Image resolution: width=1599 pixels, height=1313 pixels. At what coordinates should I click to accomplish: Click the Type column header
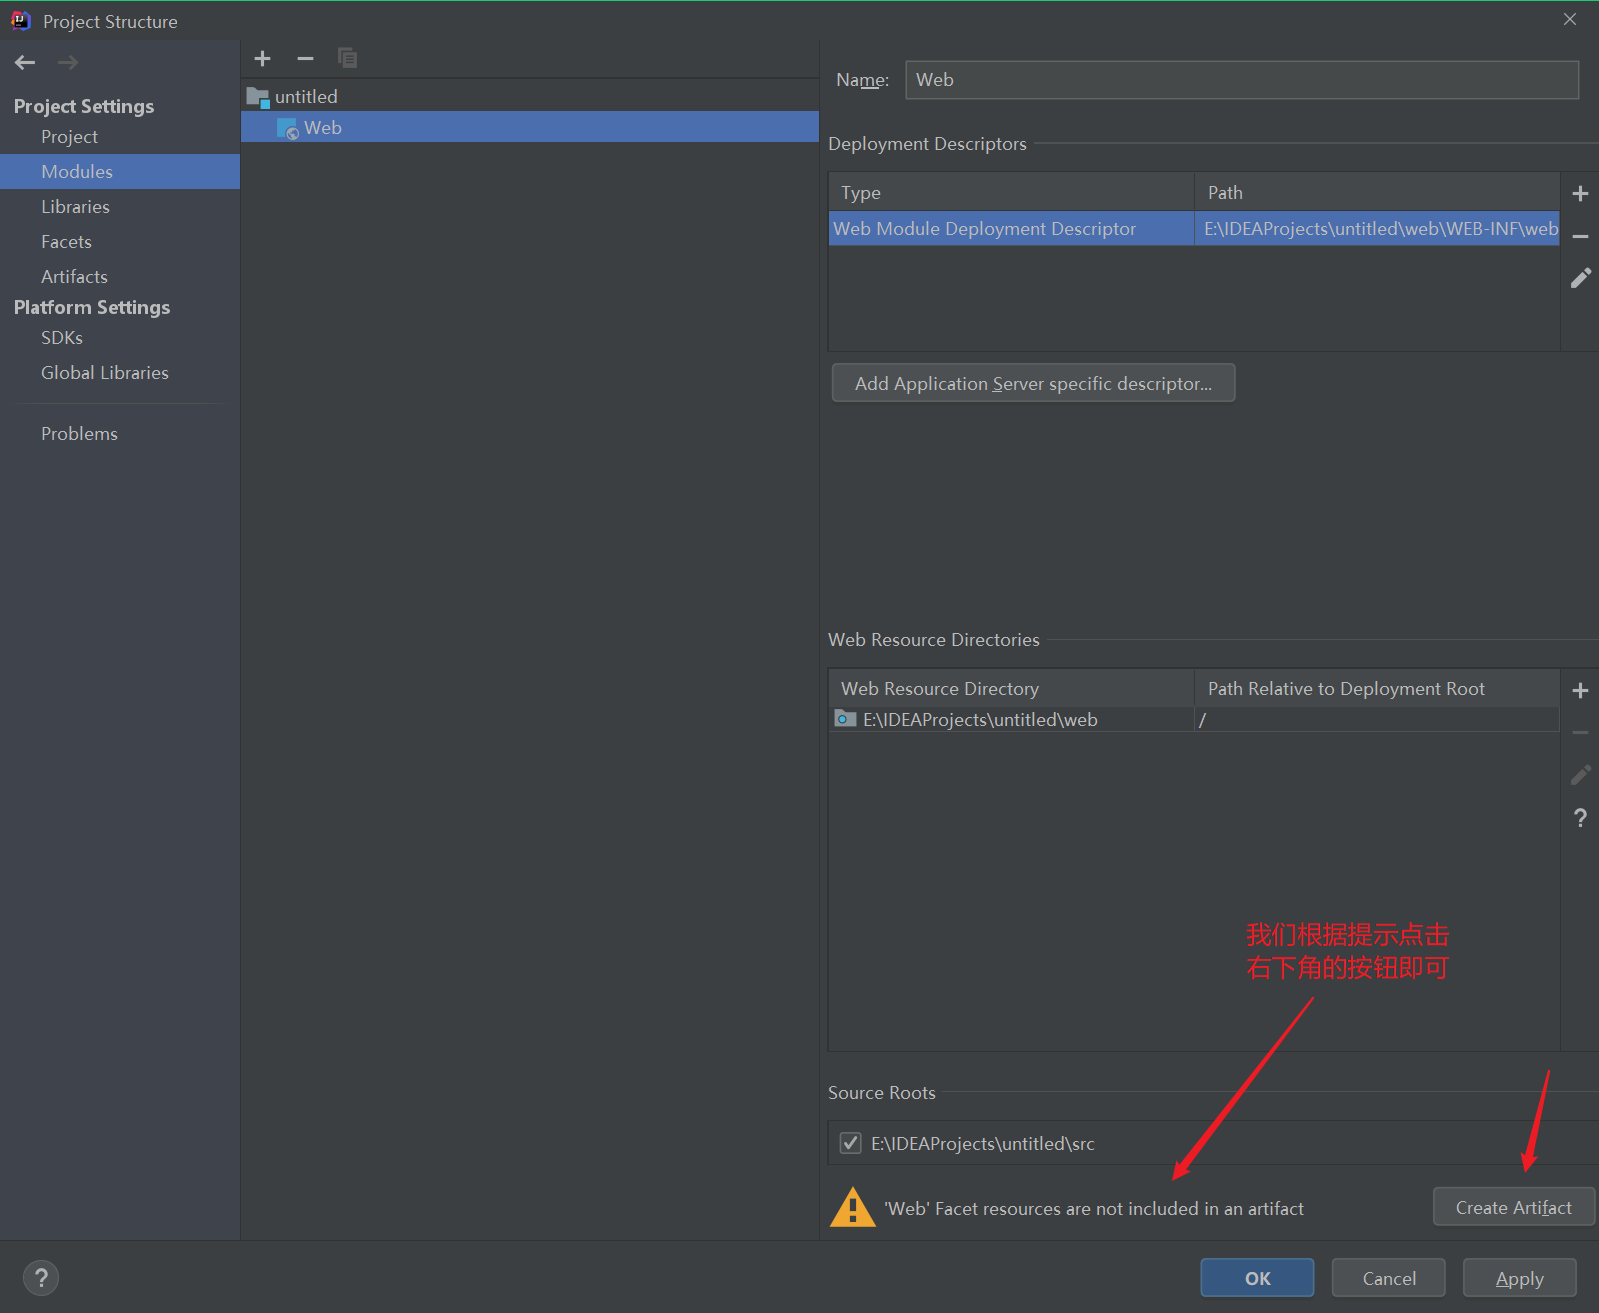tap(1011, 192)
